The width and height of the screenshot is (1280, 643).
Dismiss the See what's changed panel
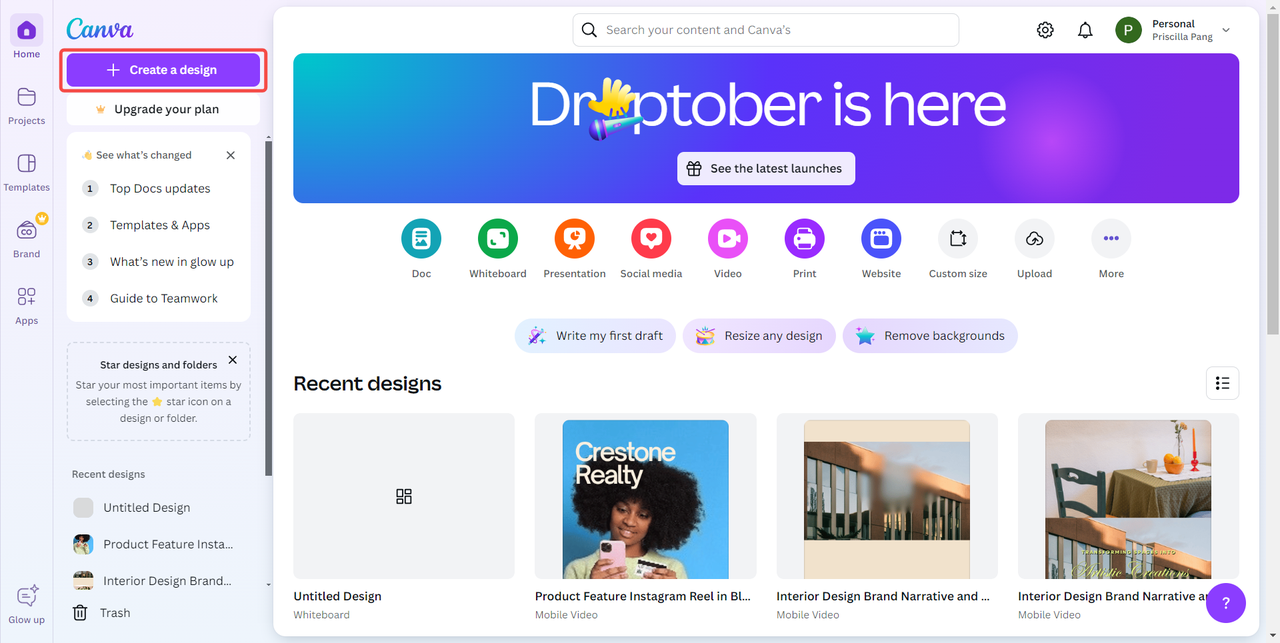pos(231,155)
